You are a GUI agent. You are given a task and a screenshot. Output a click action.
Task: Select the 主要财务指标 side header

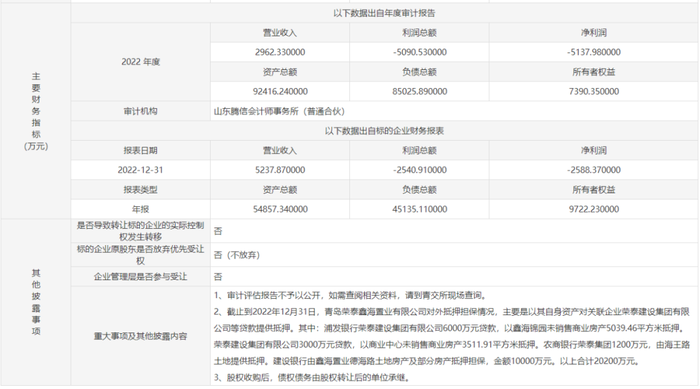point(36,111)
